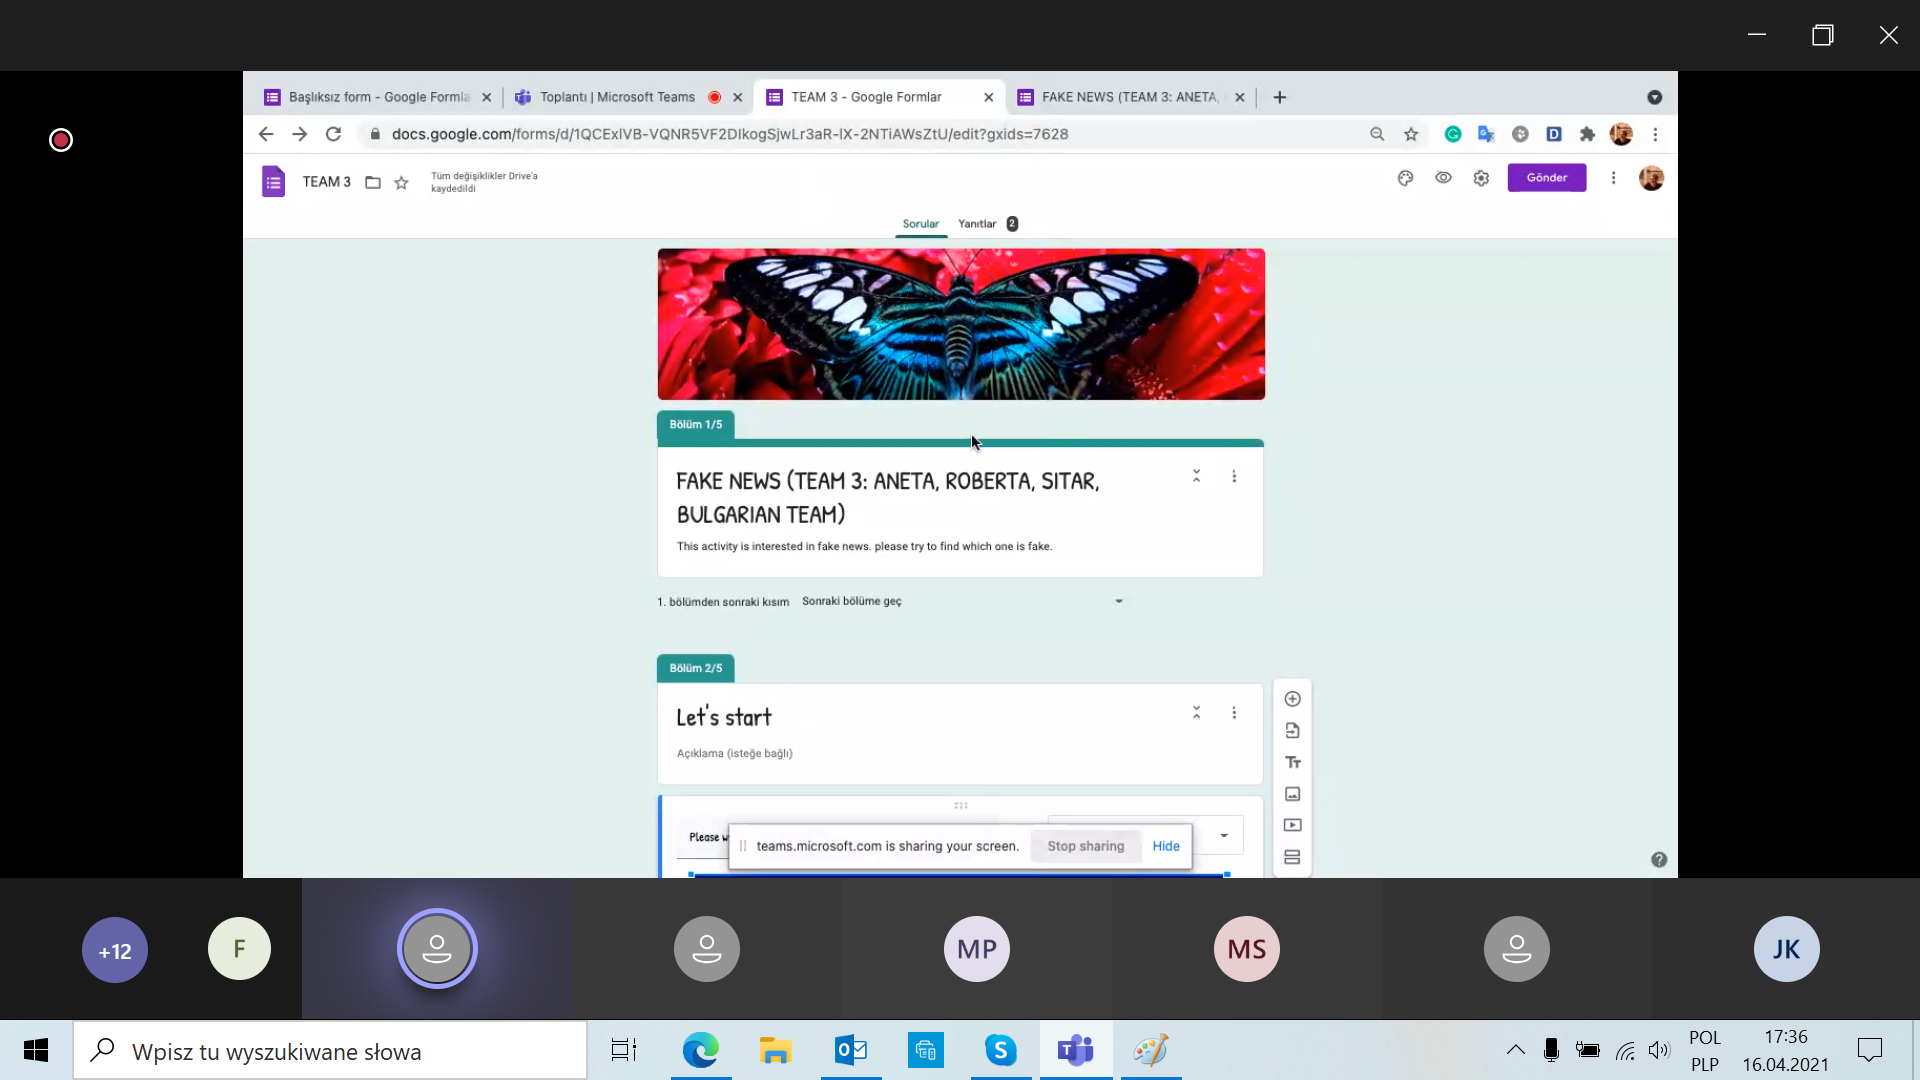Switch to Sorular tab
Image resolution: width=1920 pixels, height=1080 pixels.
tap(920, 224)
